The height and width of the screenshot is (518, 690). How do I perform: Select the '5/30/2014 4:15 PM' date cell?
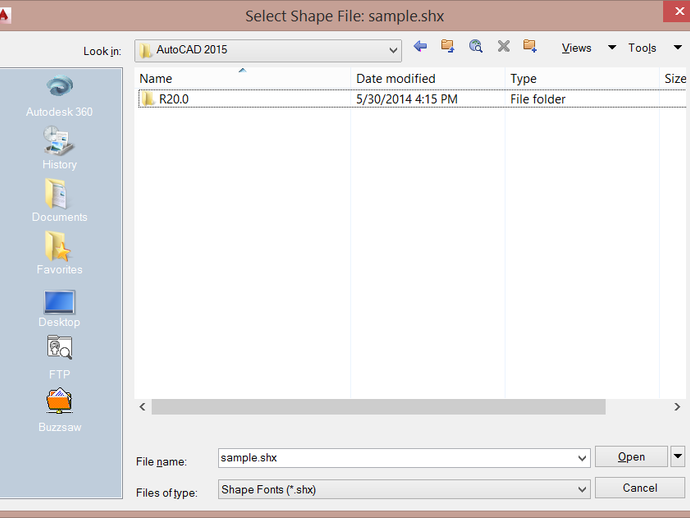[407, 99]
